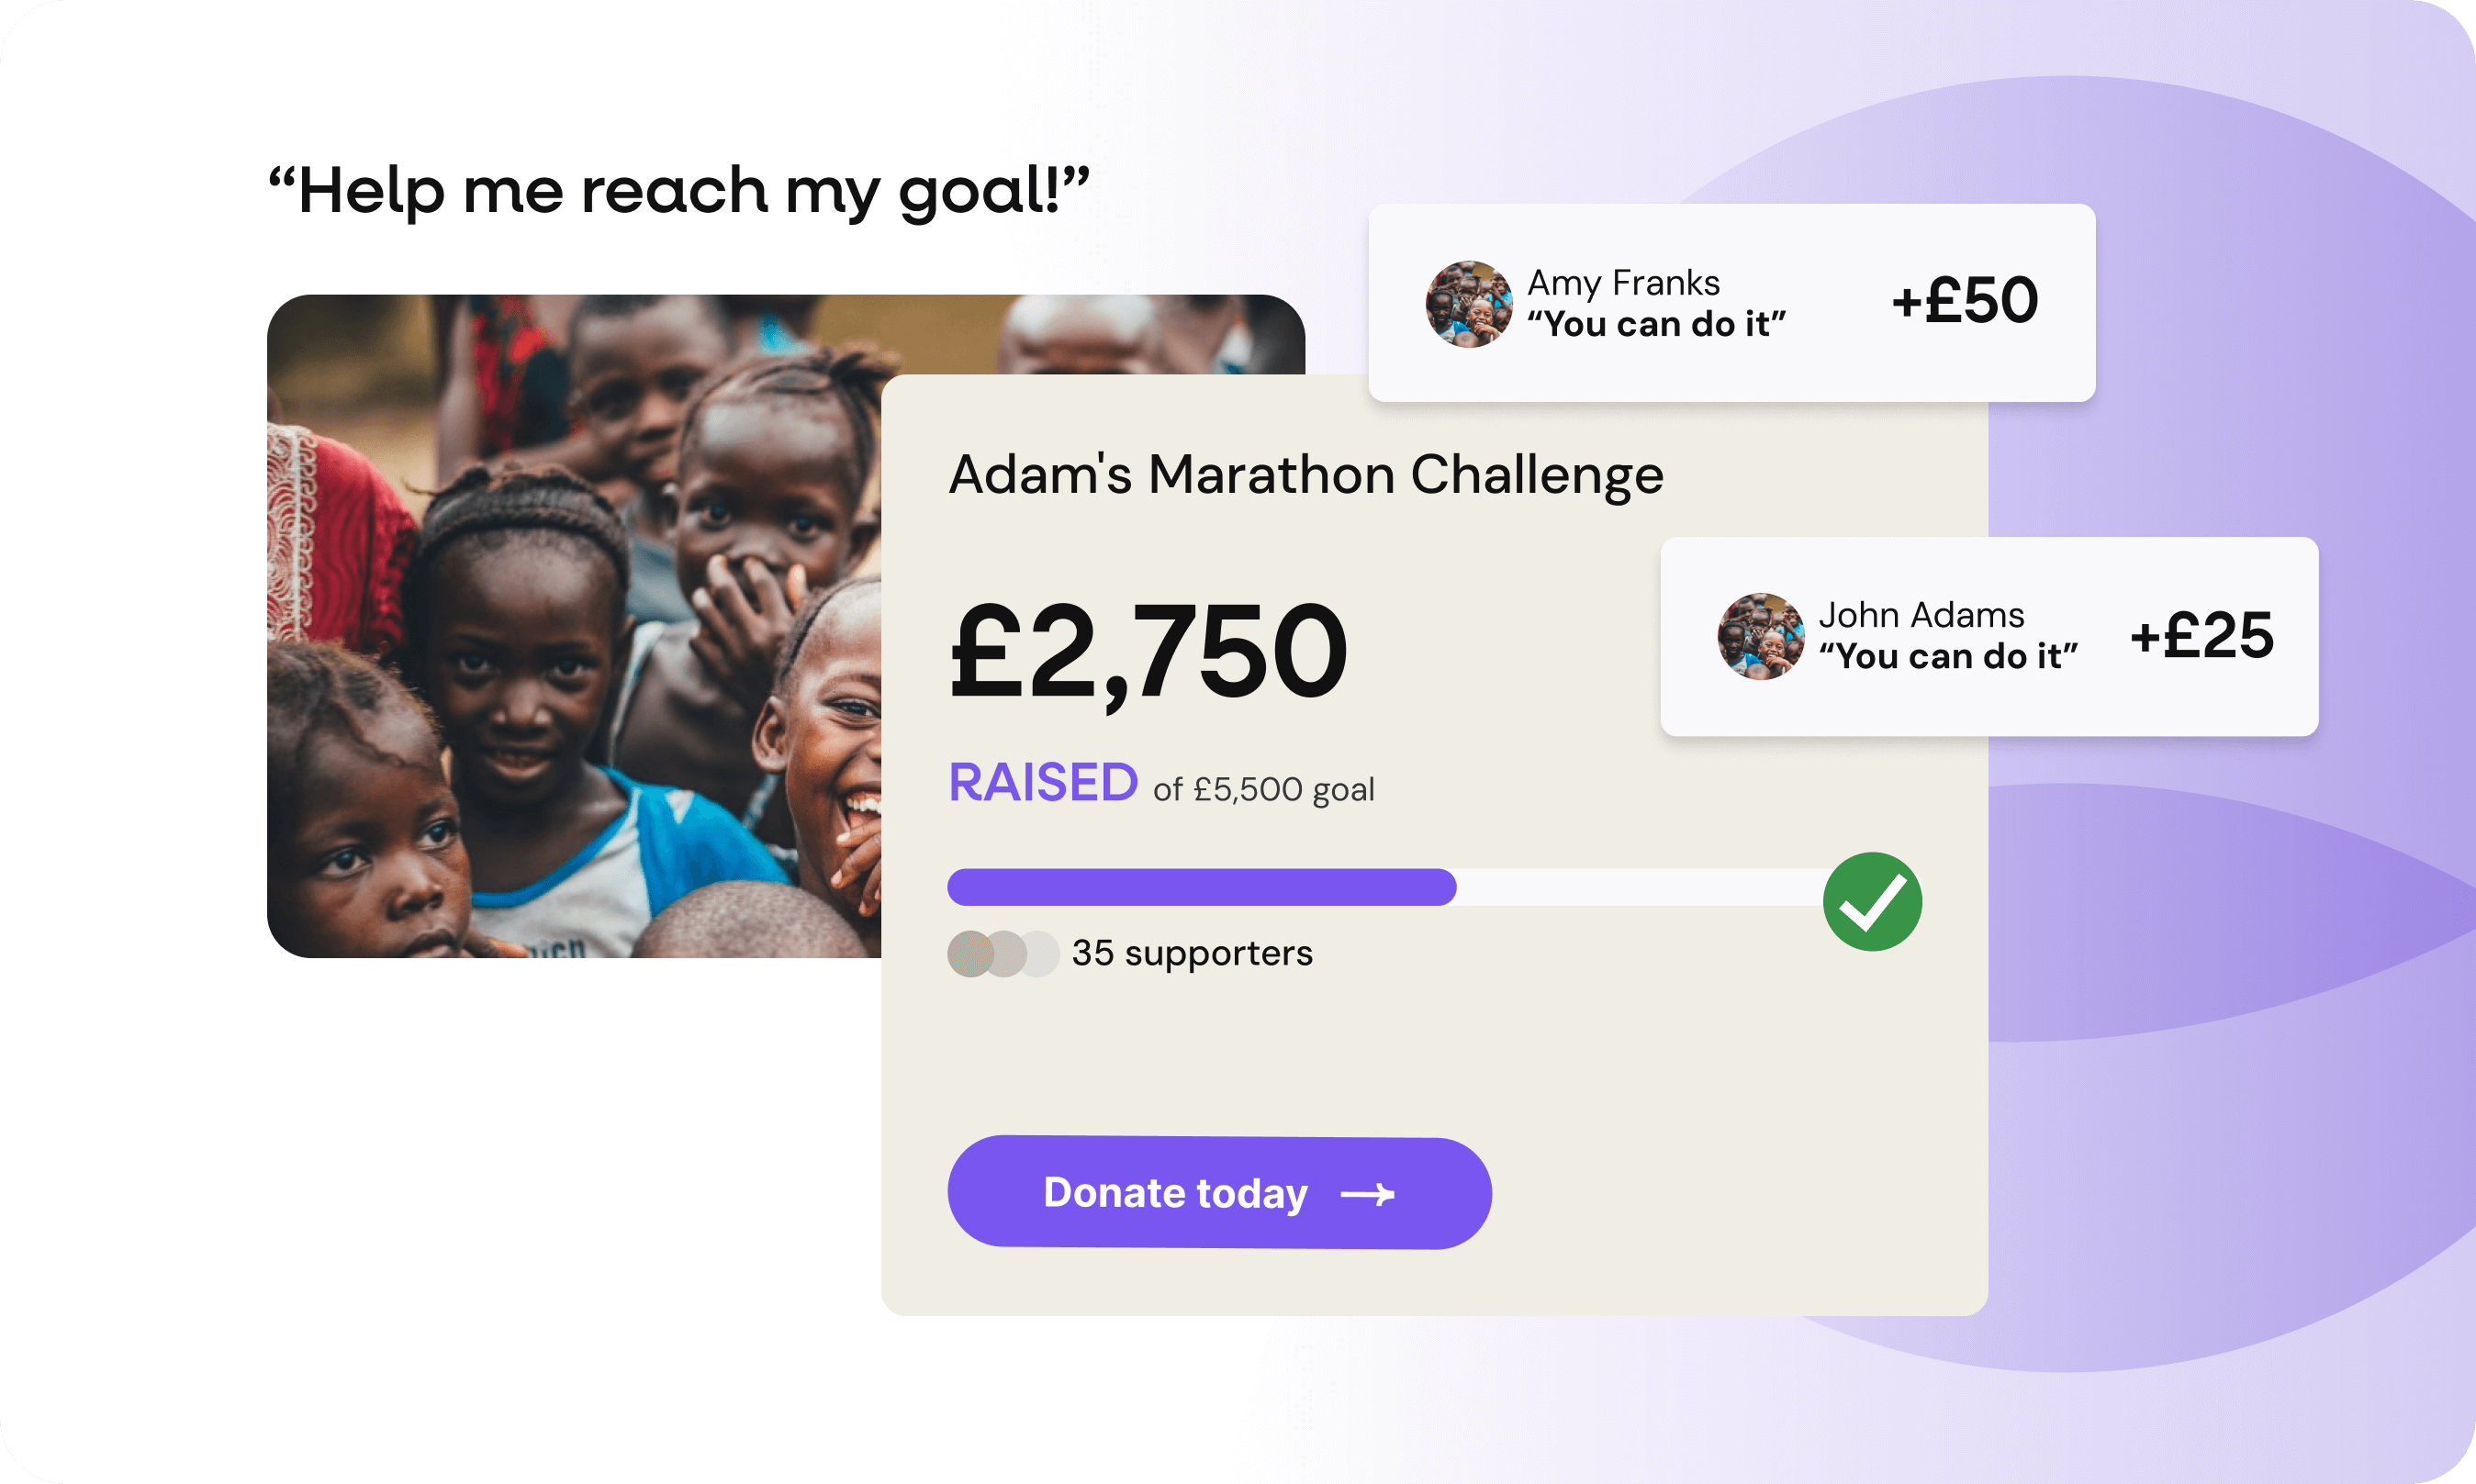Viewport: 2476px width, 1484px height.
Task: Open the children group photo
Action: point(570,620)
